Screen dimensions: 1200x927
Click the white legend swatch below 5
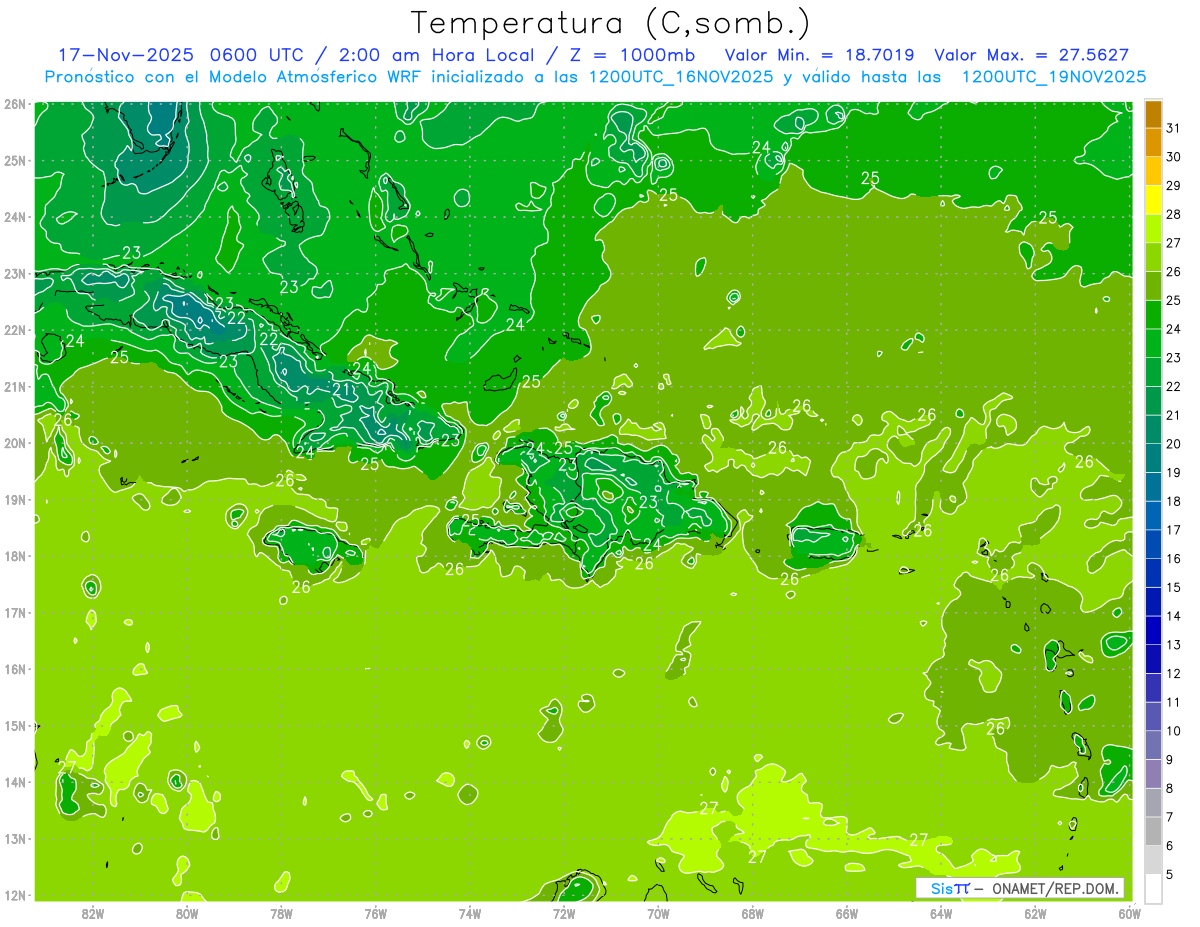point(1153,887)
